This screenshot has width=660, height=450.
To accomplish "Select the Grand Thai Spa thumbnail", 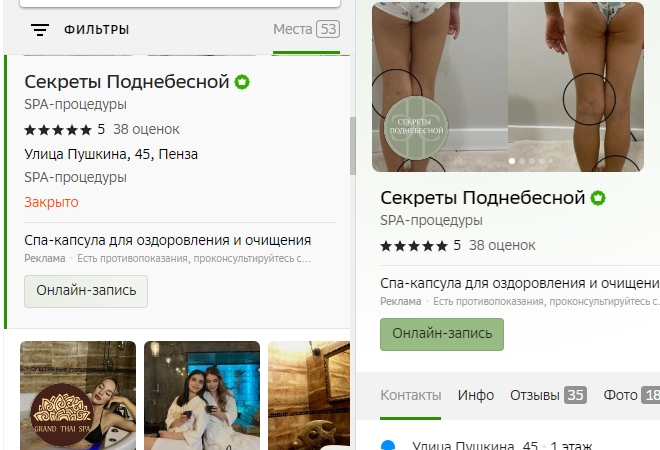I will click(77, 395).
